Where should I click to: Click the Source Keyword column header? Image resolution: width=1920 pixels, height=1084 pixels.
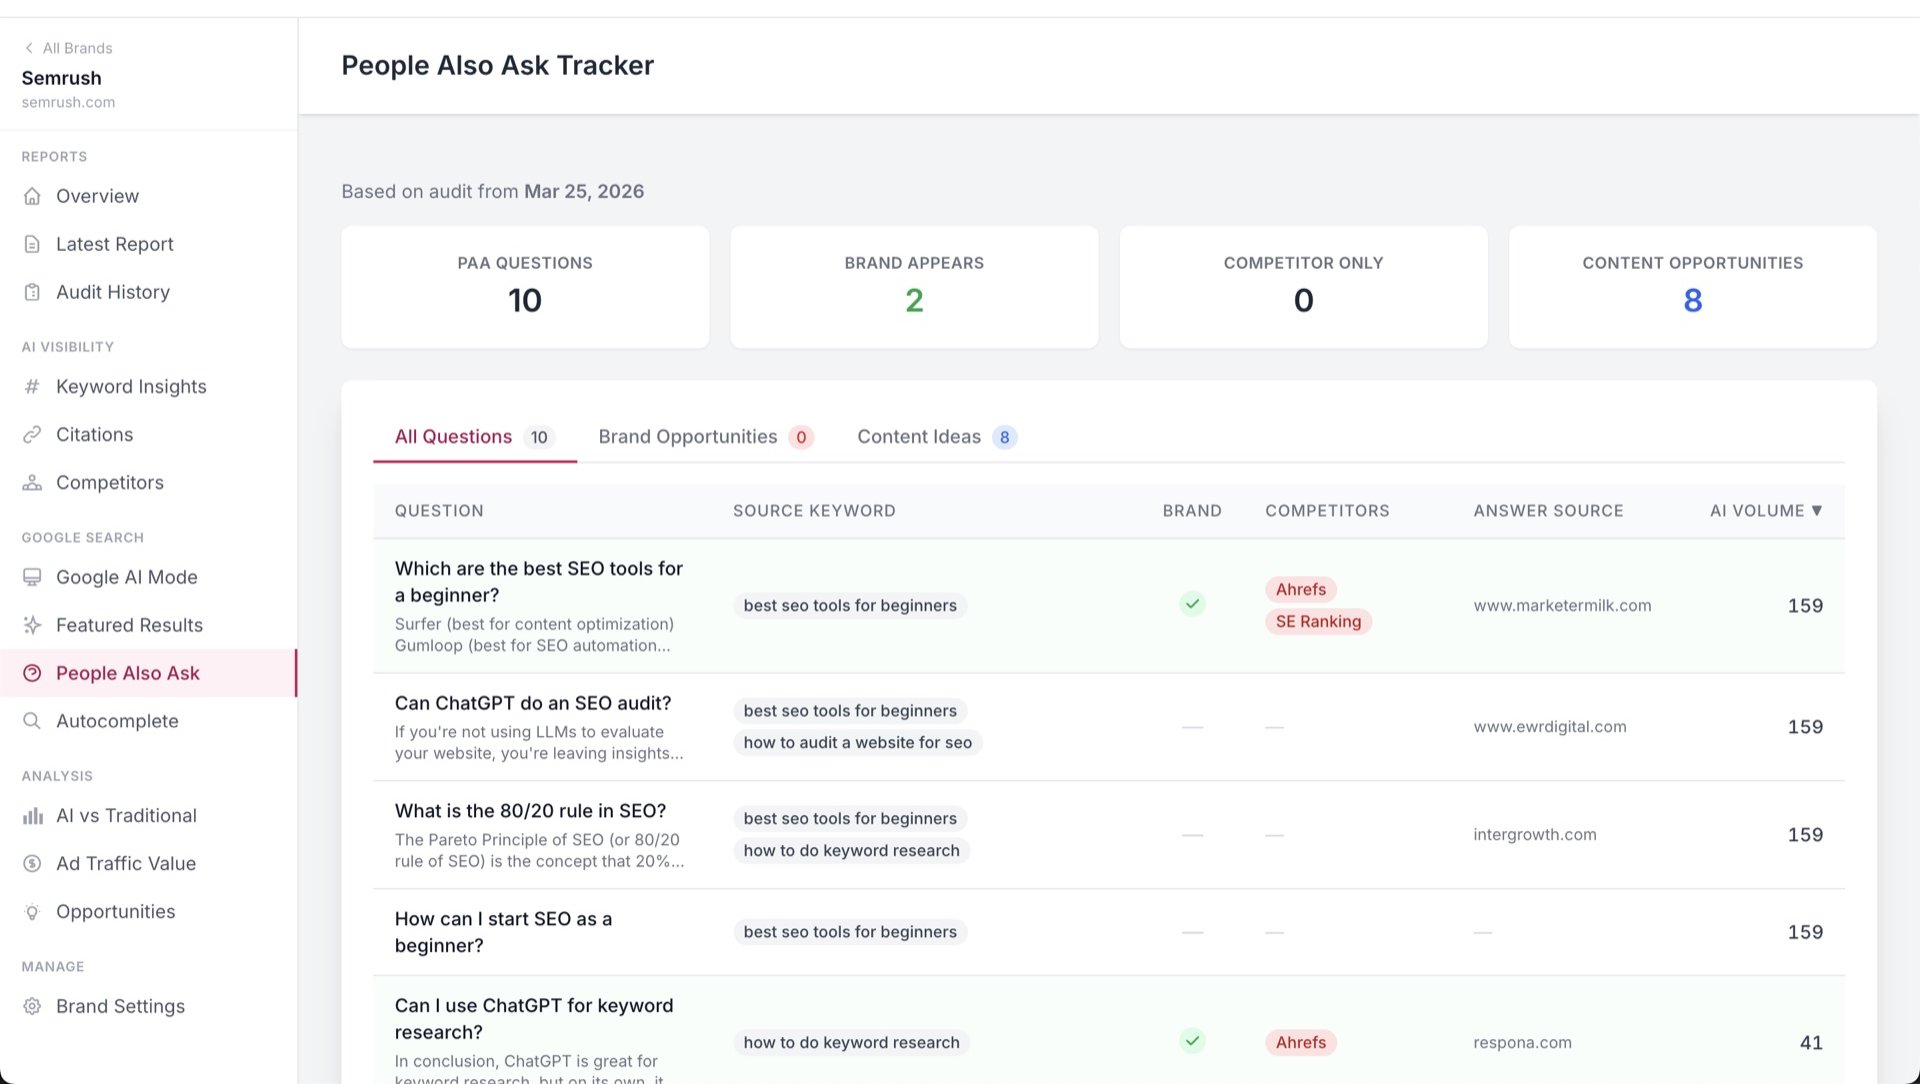tap(814, 511)
